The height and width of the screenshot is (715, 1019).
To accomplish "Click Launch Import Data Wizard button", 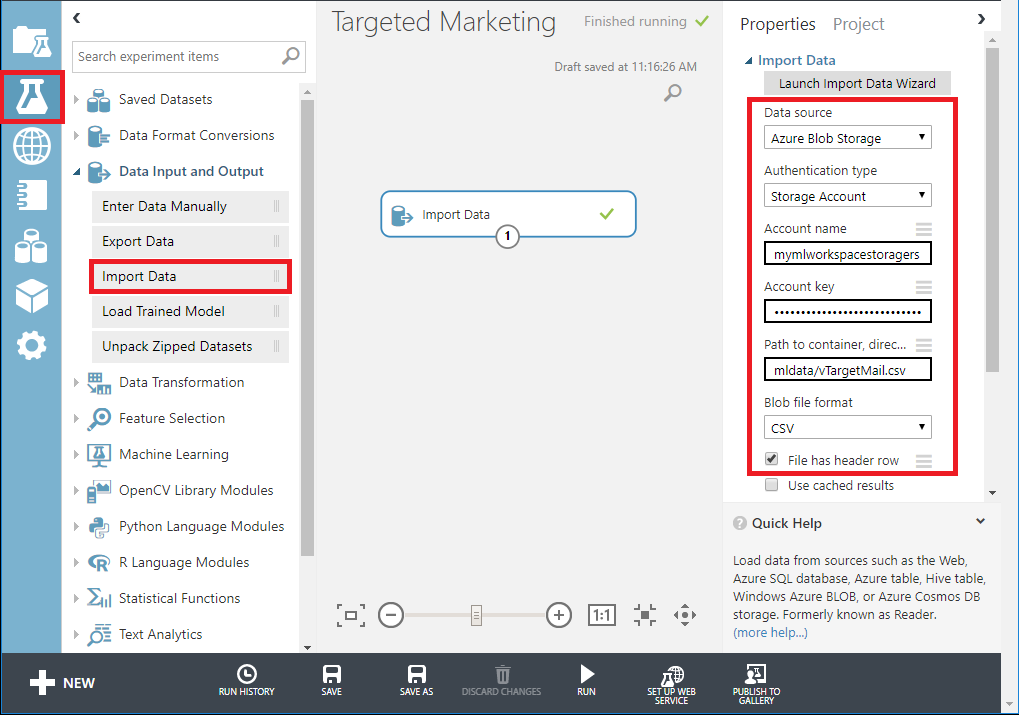I will point(857,84).
